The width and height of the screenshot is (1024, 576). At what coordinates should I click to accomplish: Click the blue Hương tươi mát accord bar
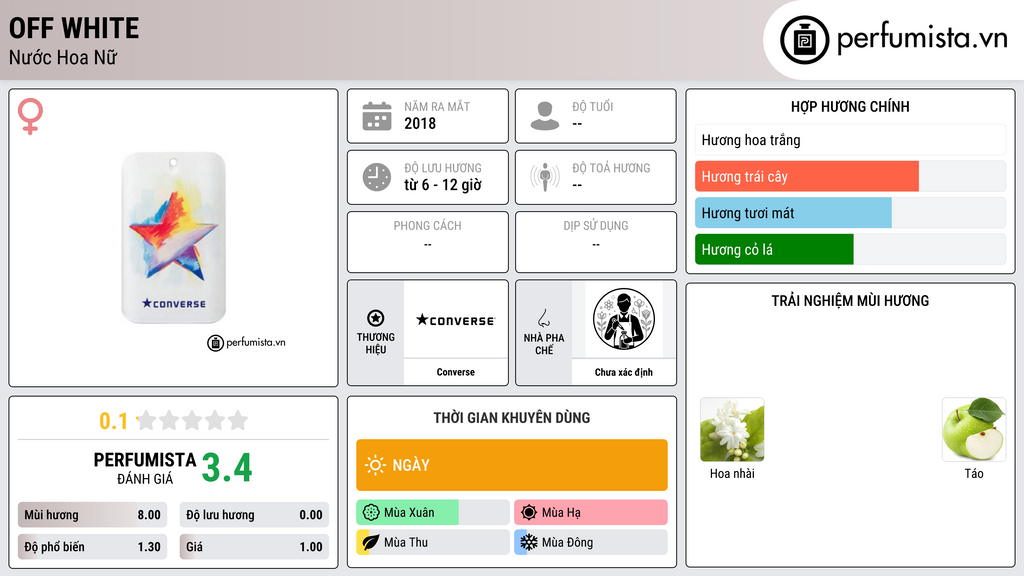[793, 213]
